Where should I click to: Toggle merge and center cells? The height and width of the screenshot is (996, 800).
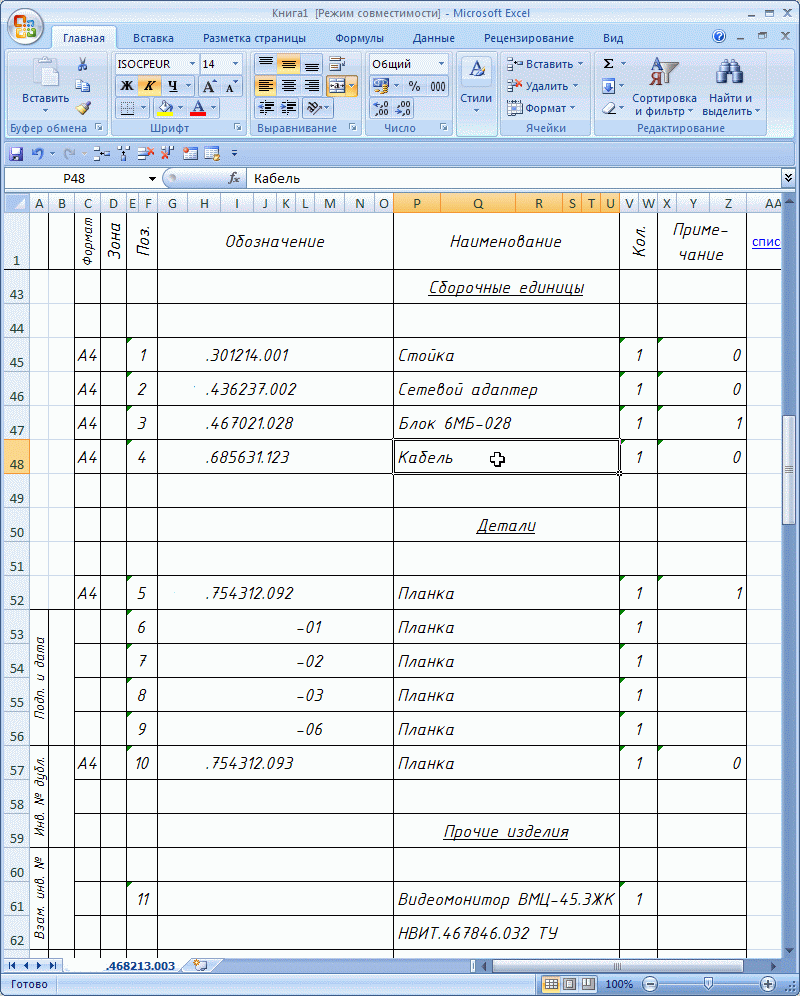tap(337, 86)
